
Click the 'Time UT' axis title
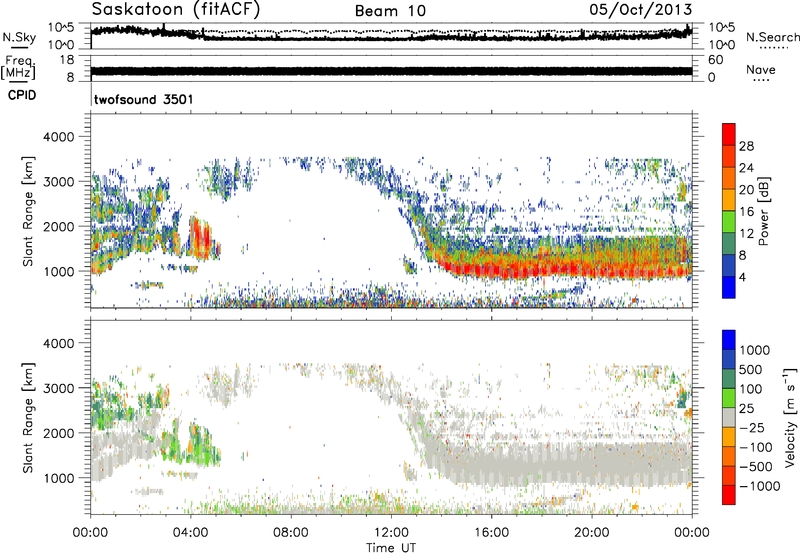point(391,547)
